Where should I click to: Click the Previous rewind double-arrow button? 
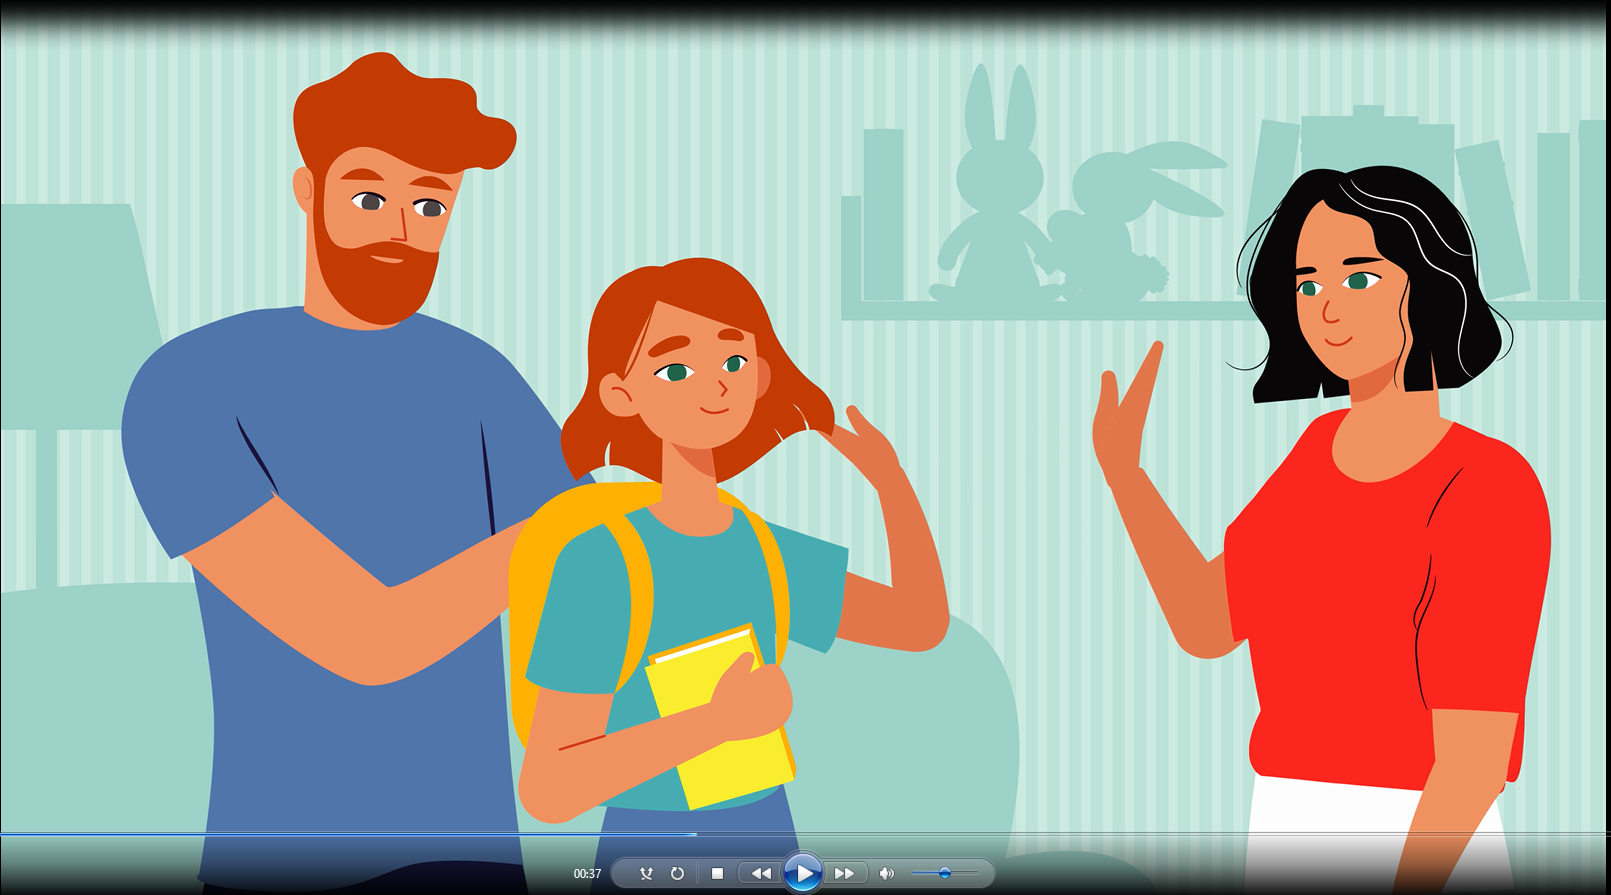tap(761, 873)
